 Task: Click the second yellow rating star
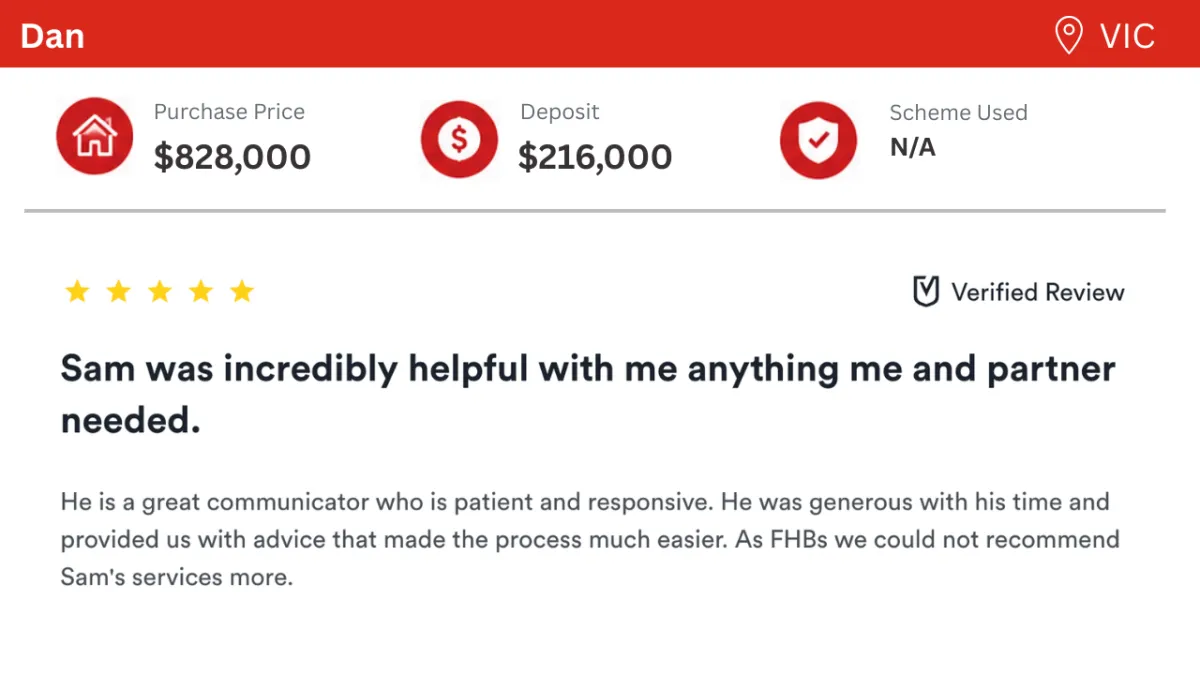(x=118, y=292)
